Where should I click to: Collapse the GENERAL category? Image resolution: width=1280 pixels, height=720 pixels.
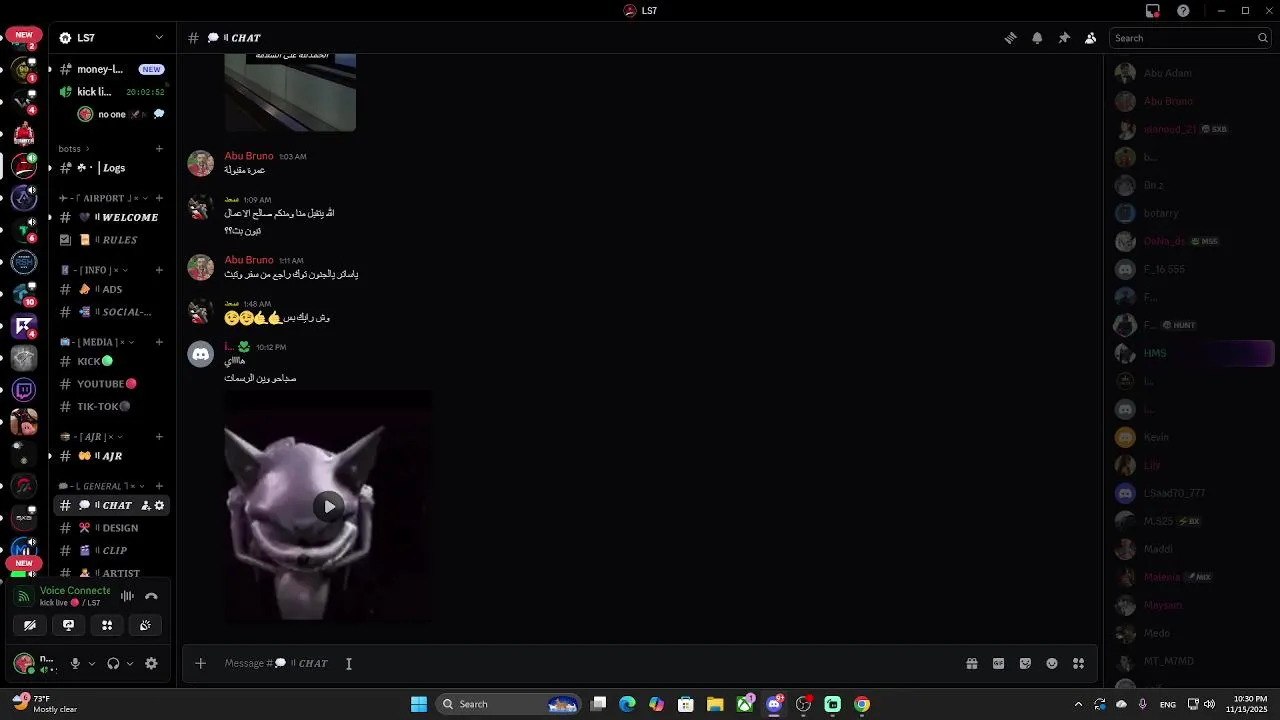pos(104,486)
